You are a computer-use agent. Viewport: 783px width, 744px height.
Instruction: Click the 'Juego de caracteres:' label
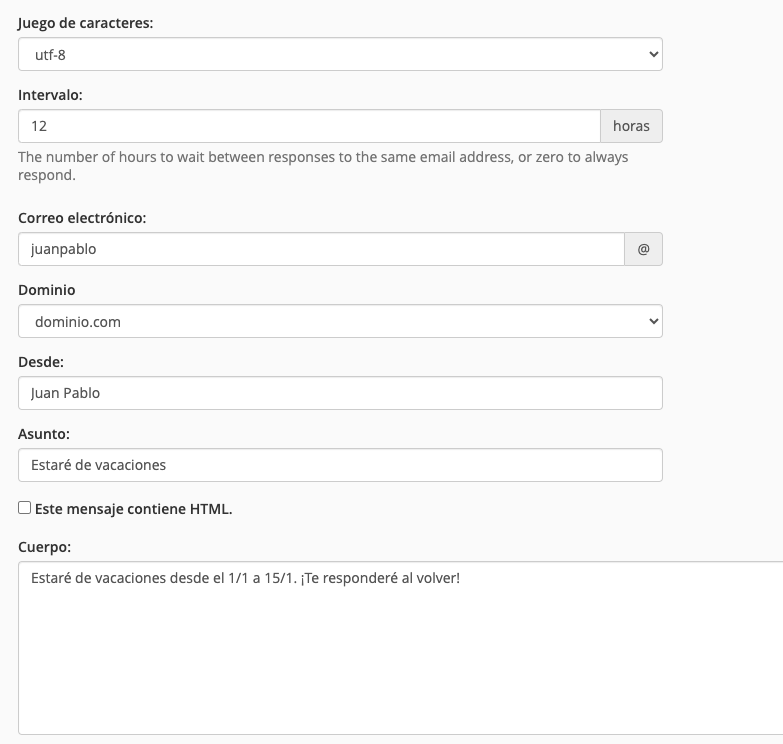point(86,22)
